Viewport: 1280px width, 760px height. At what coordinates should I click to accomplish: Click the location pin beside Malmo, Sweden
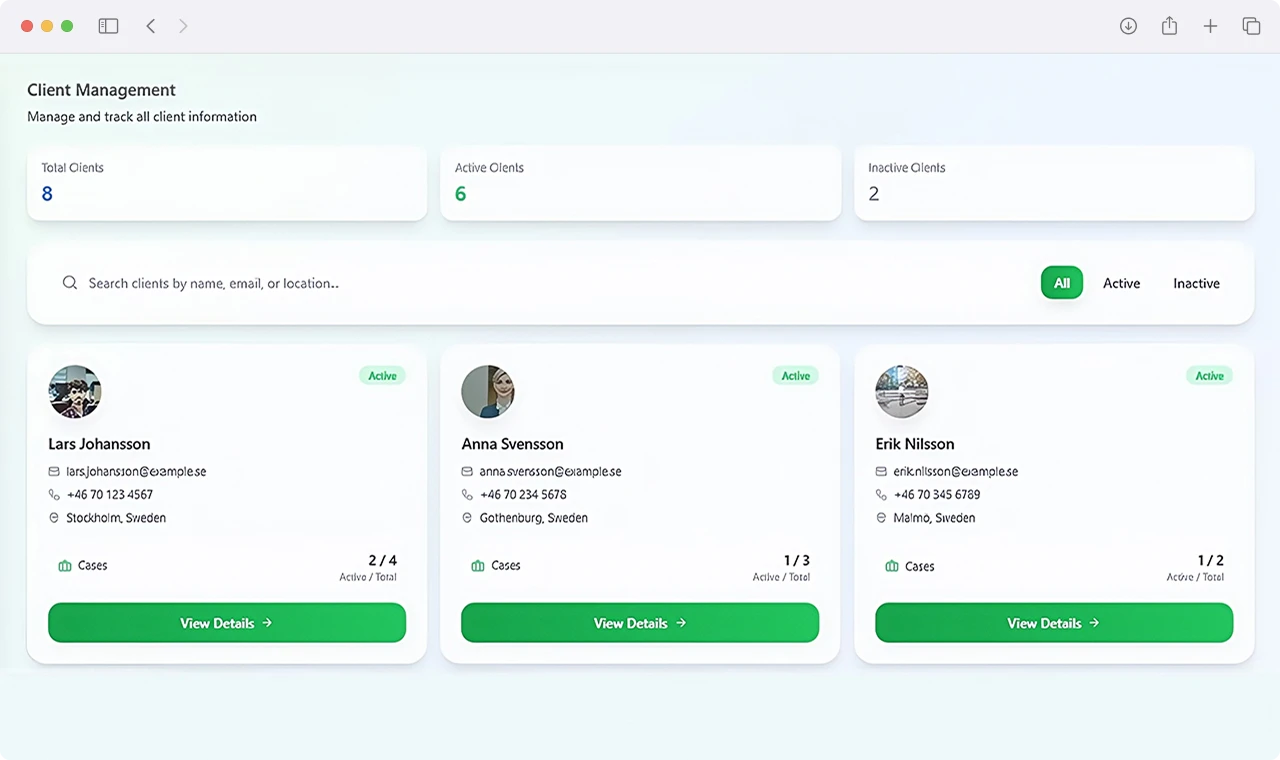click(x=881, y=518)
